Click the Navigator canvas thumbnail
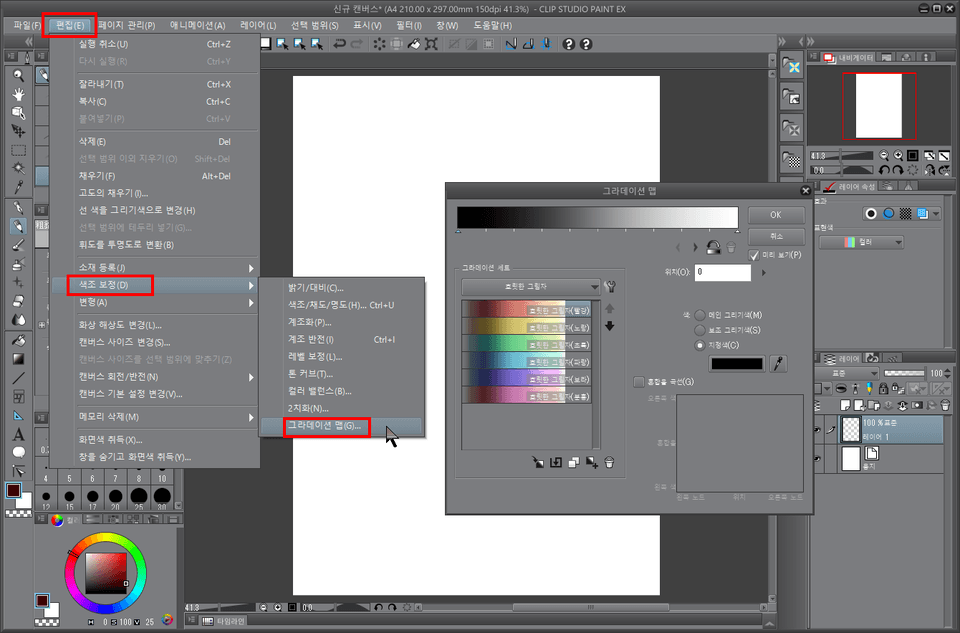 tap(879, 107)
